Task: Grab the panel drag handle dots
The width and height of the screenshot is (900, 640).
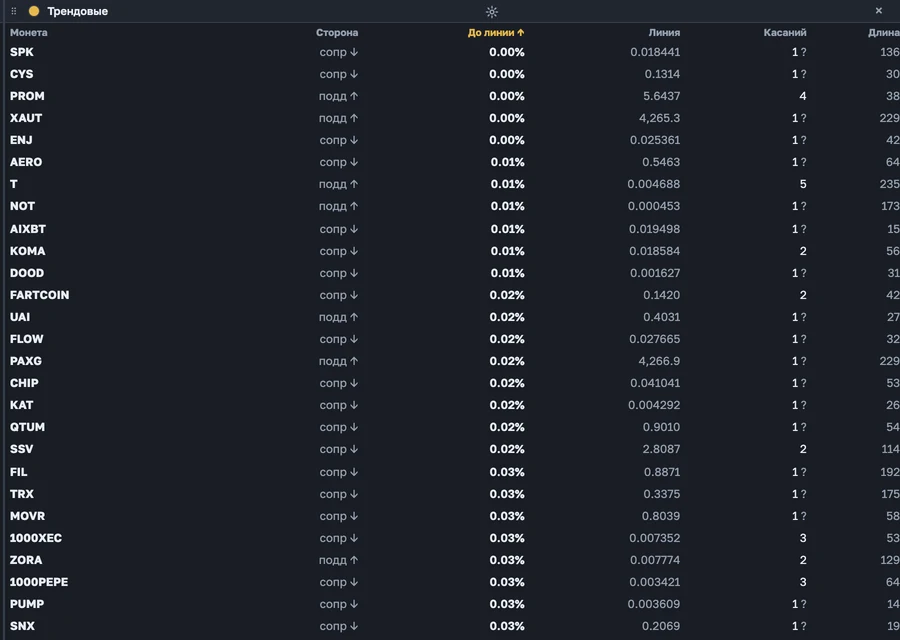Action: (14, 11)
